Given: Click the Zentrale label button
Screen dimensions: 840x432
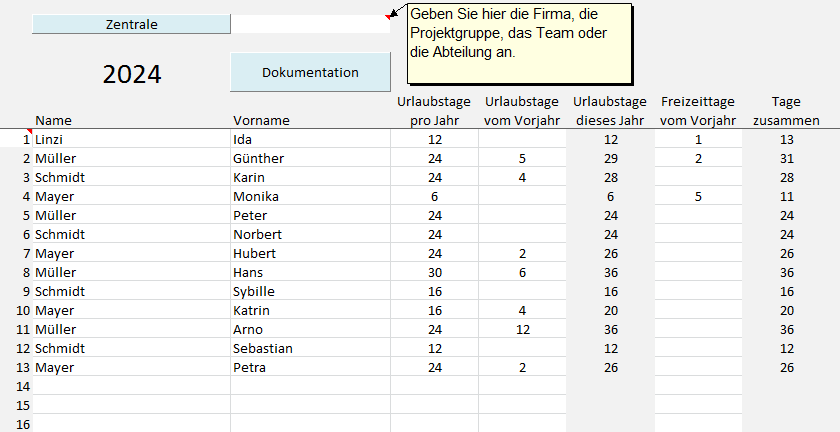Looking at the screenshot, I should (131, 24).
